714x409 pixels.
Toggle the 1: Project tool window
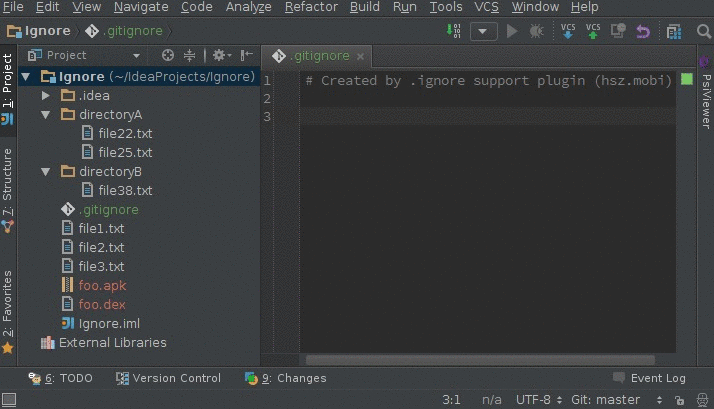(x=8, y=88)
